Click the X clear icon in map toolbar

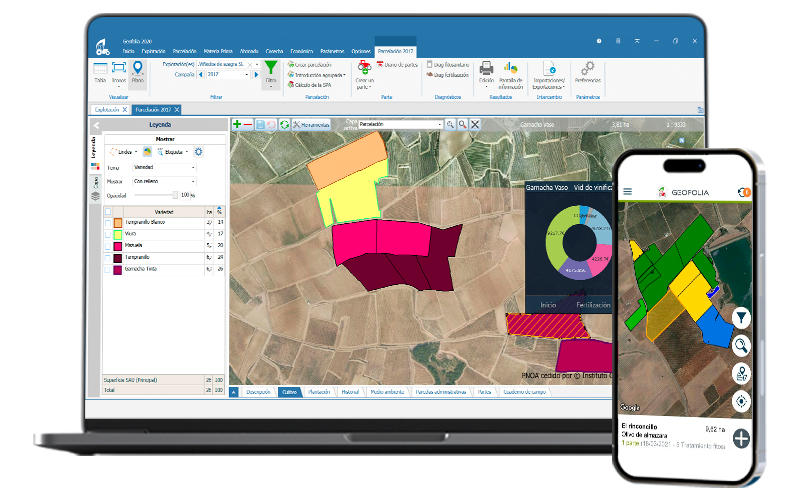coord(475,124)
